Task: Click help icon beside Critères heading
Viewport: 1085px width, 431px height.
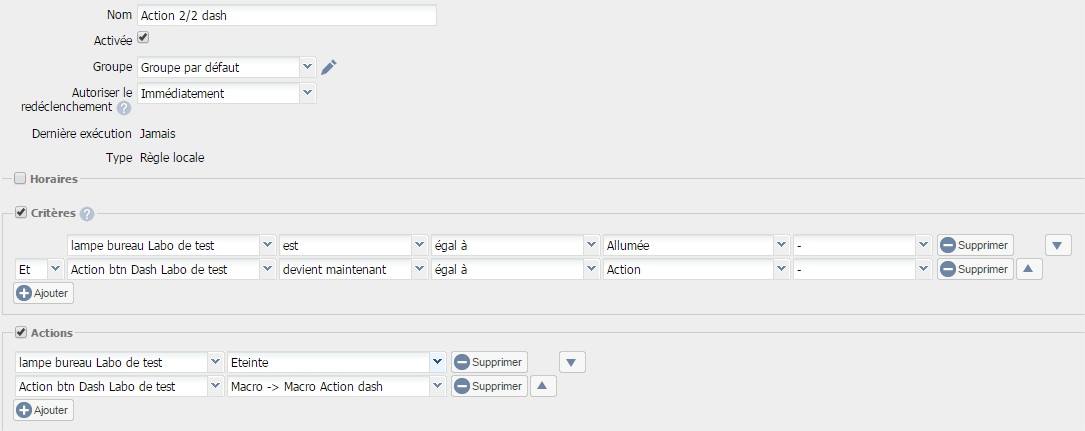Action: [87, 213]
